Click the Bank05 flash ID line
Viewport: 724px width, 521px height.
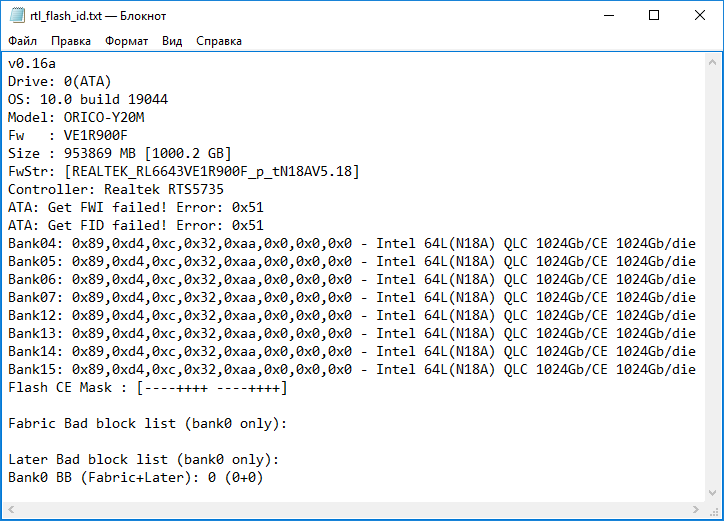tap(352, 261)
